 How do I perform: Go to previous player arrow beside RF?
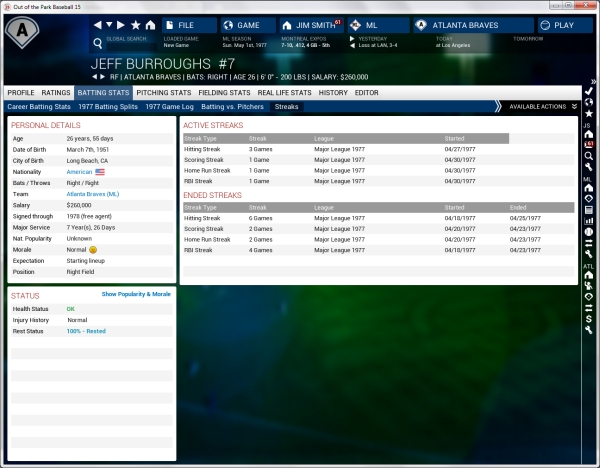pos(95,77)
